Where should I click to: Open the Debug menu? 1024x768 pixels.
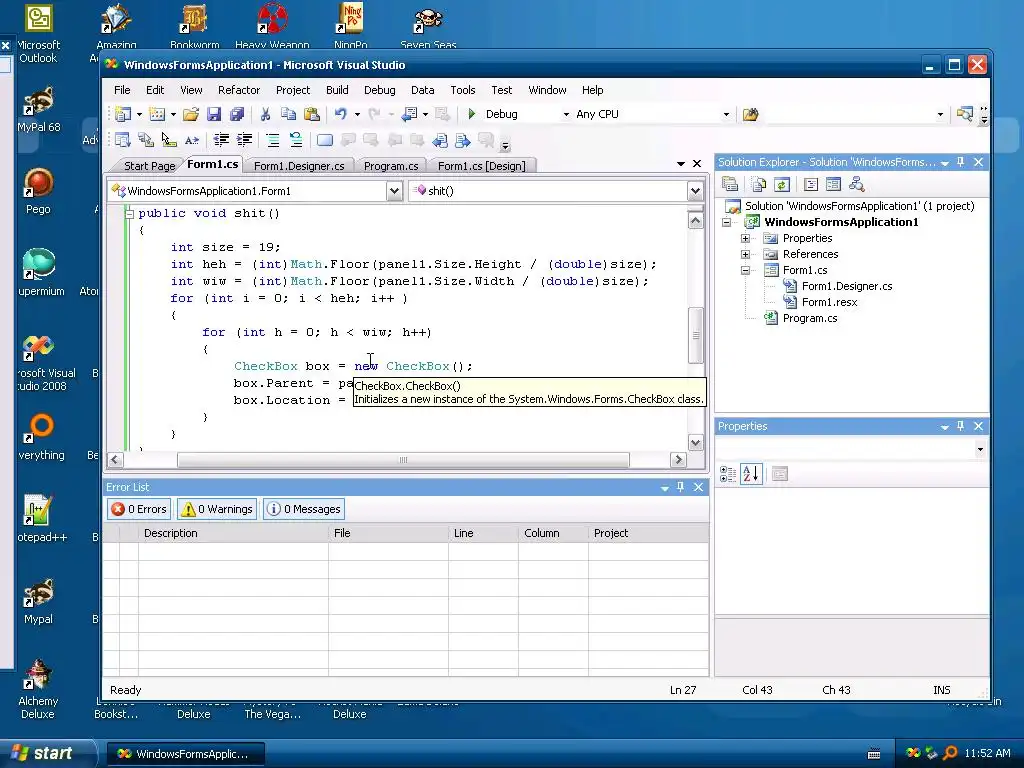[x=379, y=90]
